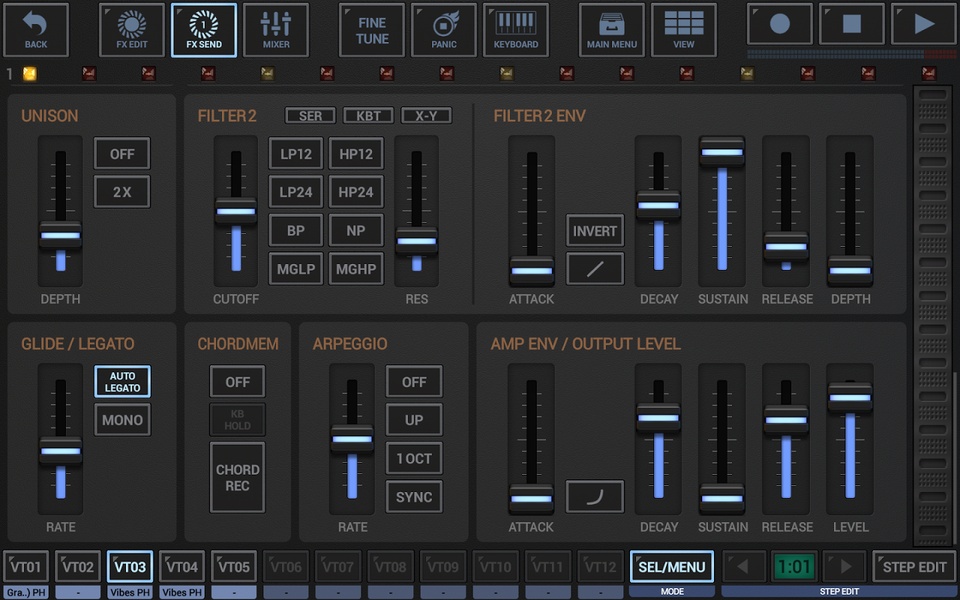The image size is (960, 600).
Task: Open Arpeggio UP direction selector
Action: point(414,420)
